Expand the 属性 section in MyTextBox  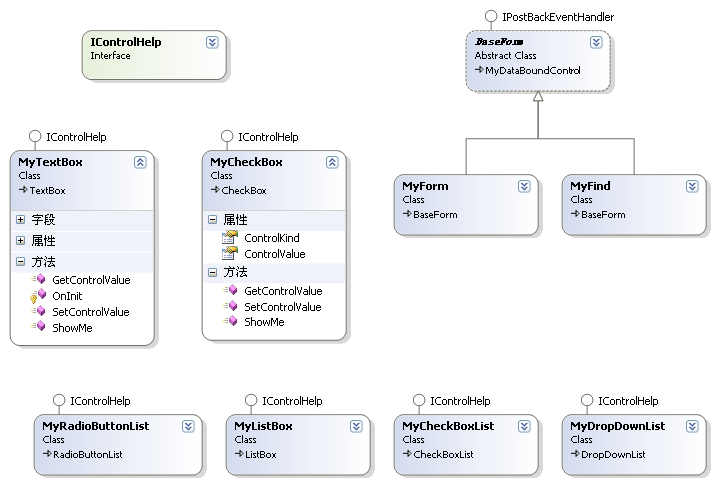pyautogui.click(x=20, y=241)
